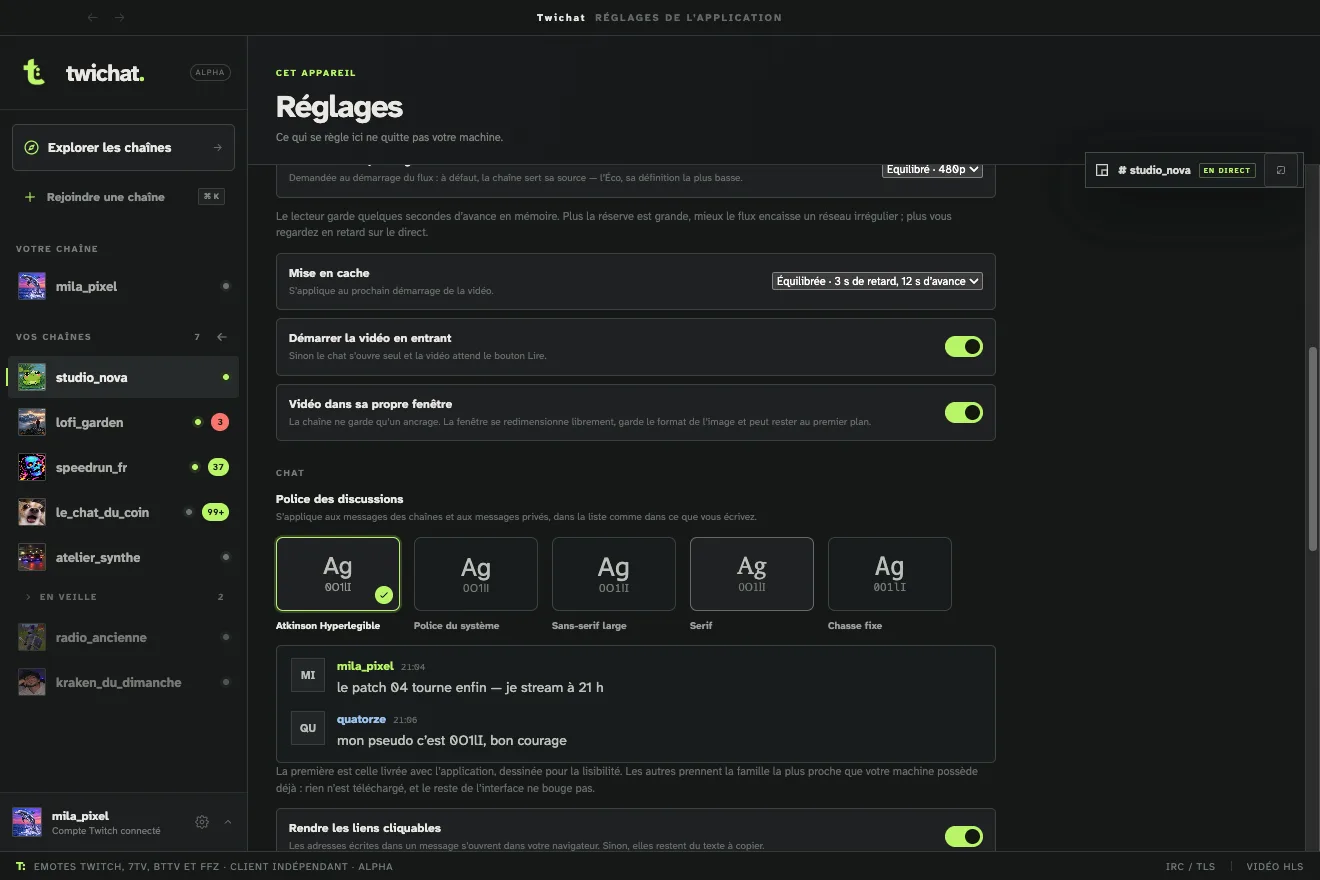This screenshot has height=880, width=1320.
Task: Click the expand-window icon in the studio_nova anchor
Action: pyautogui.click(x=1281, y=170)
